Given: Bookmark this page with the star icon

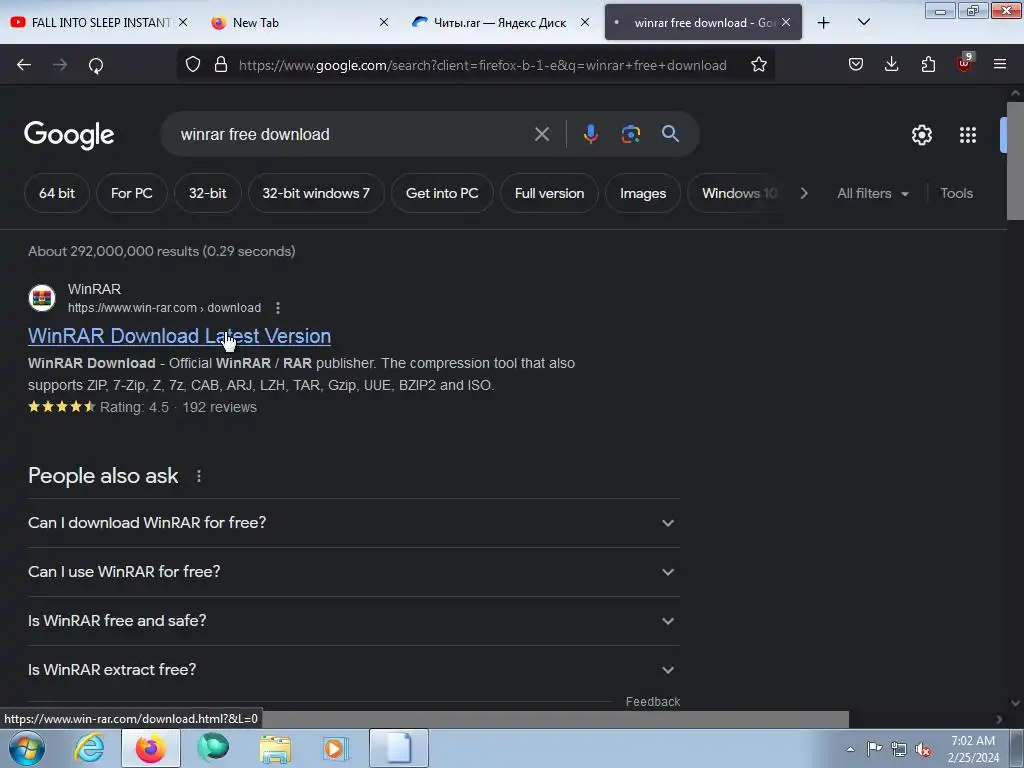Looking at the screenshot, I should 758,65.
